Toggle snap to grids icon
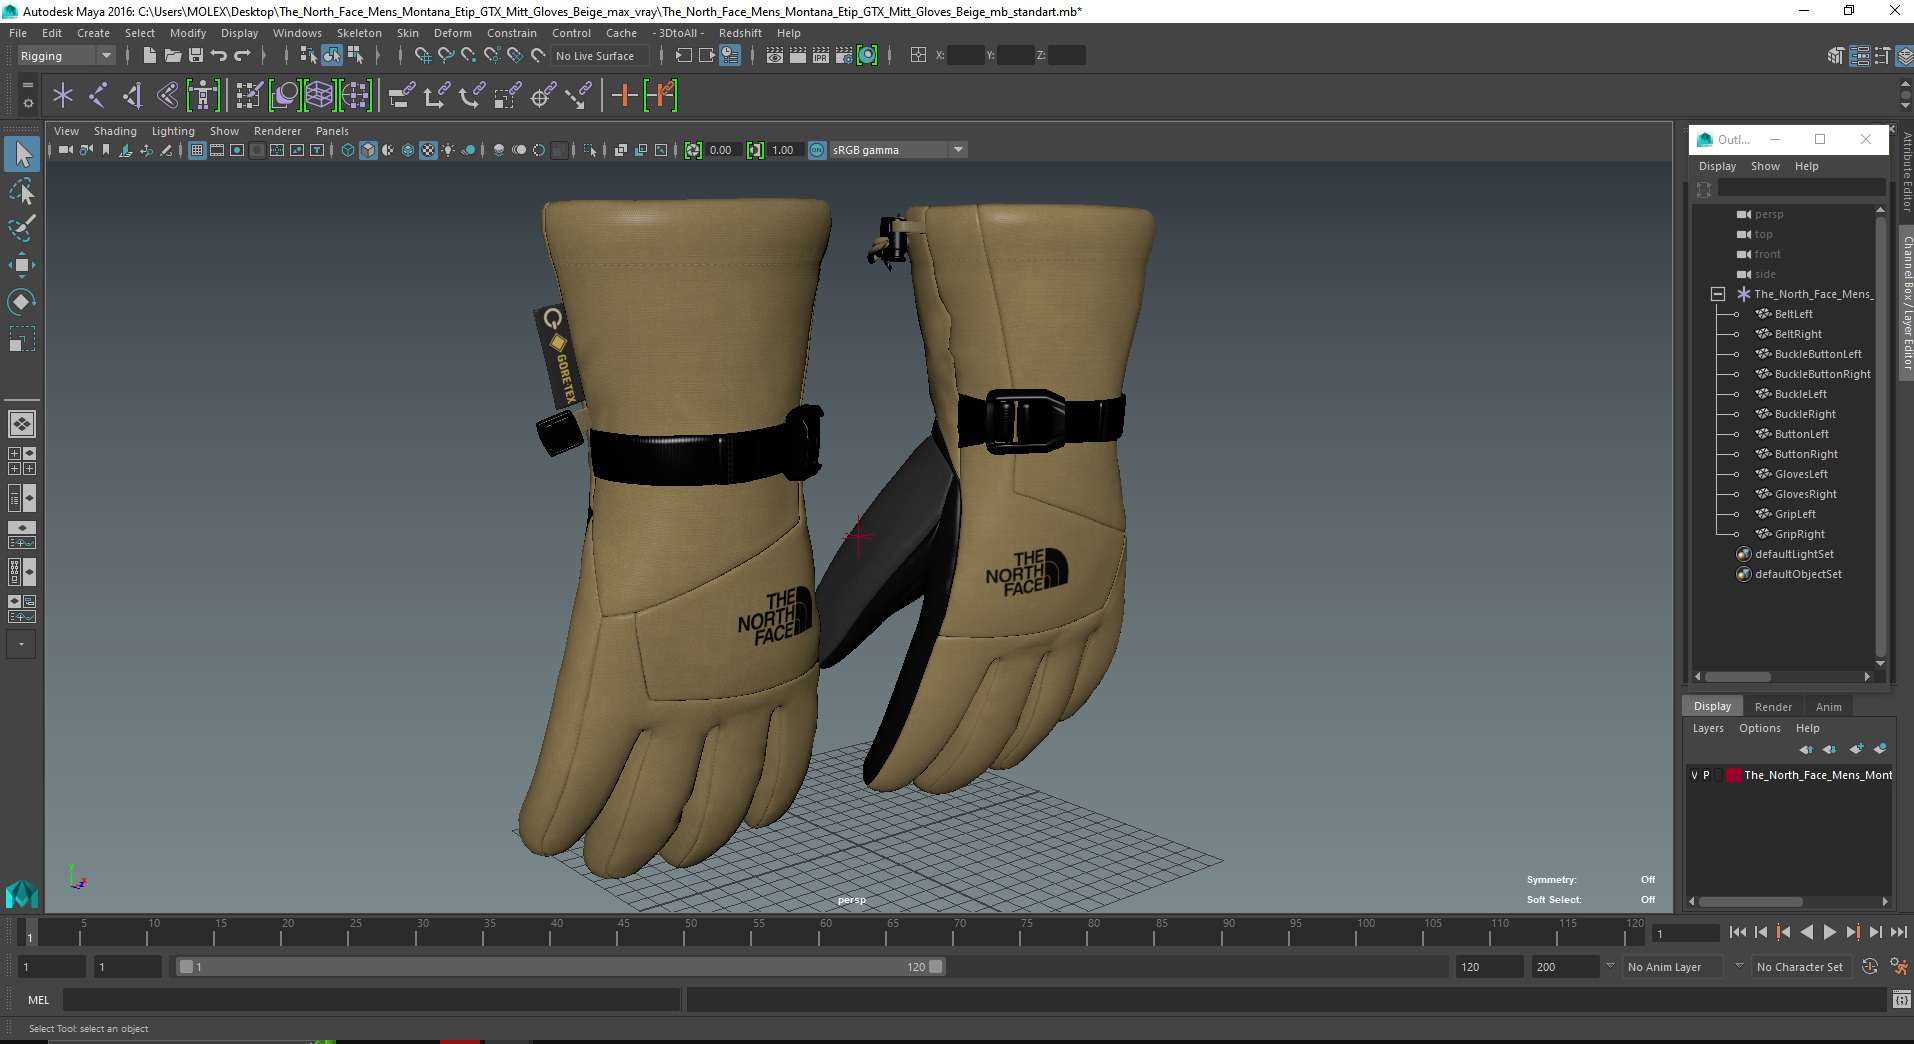The width and height of the screenshot is (1914, 1044). [422, 56]
